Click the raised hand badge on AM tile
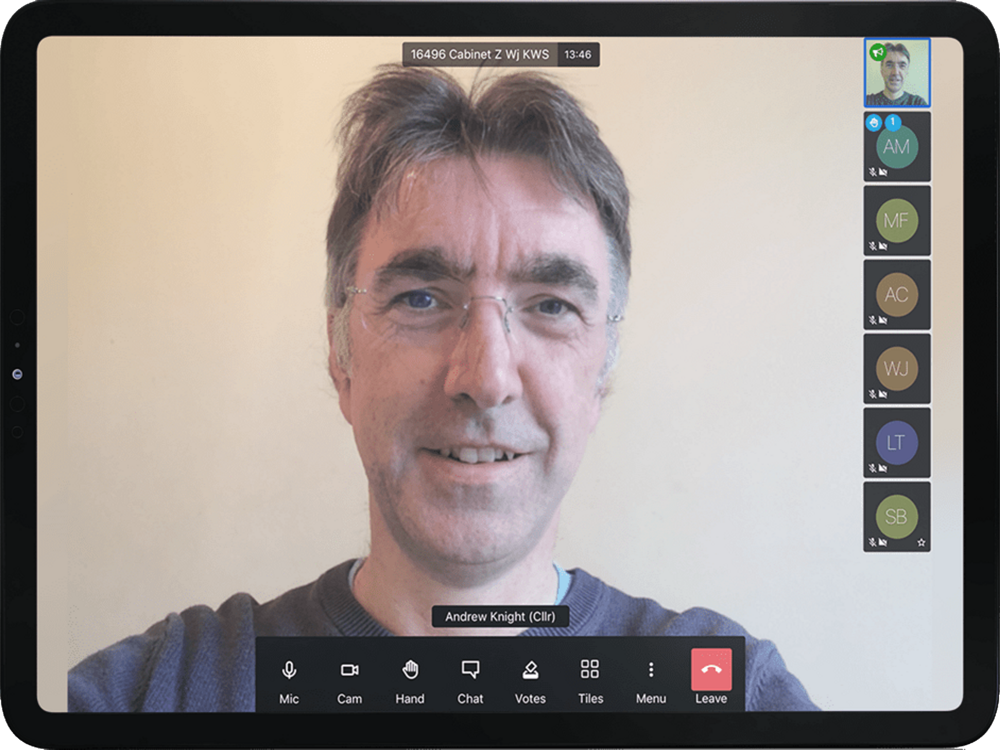 tap(874, 122)
